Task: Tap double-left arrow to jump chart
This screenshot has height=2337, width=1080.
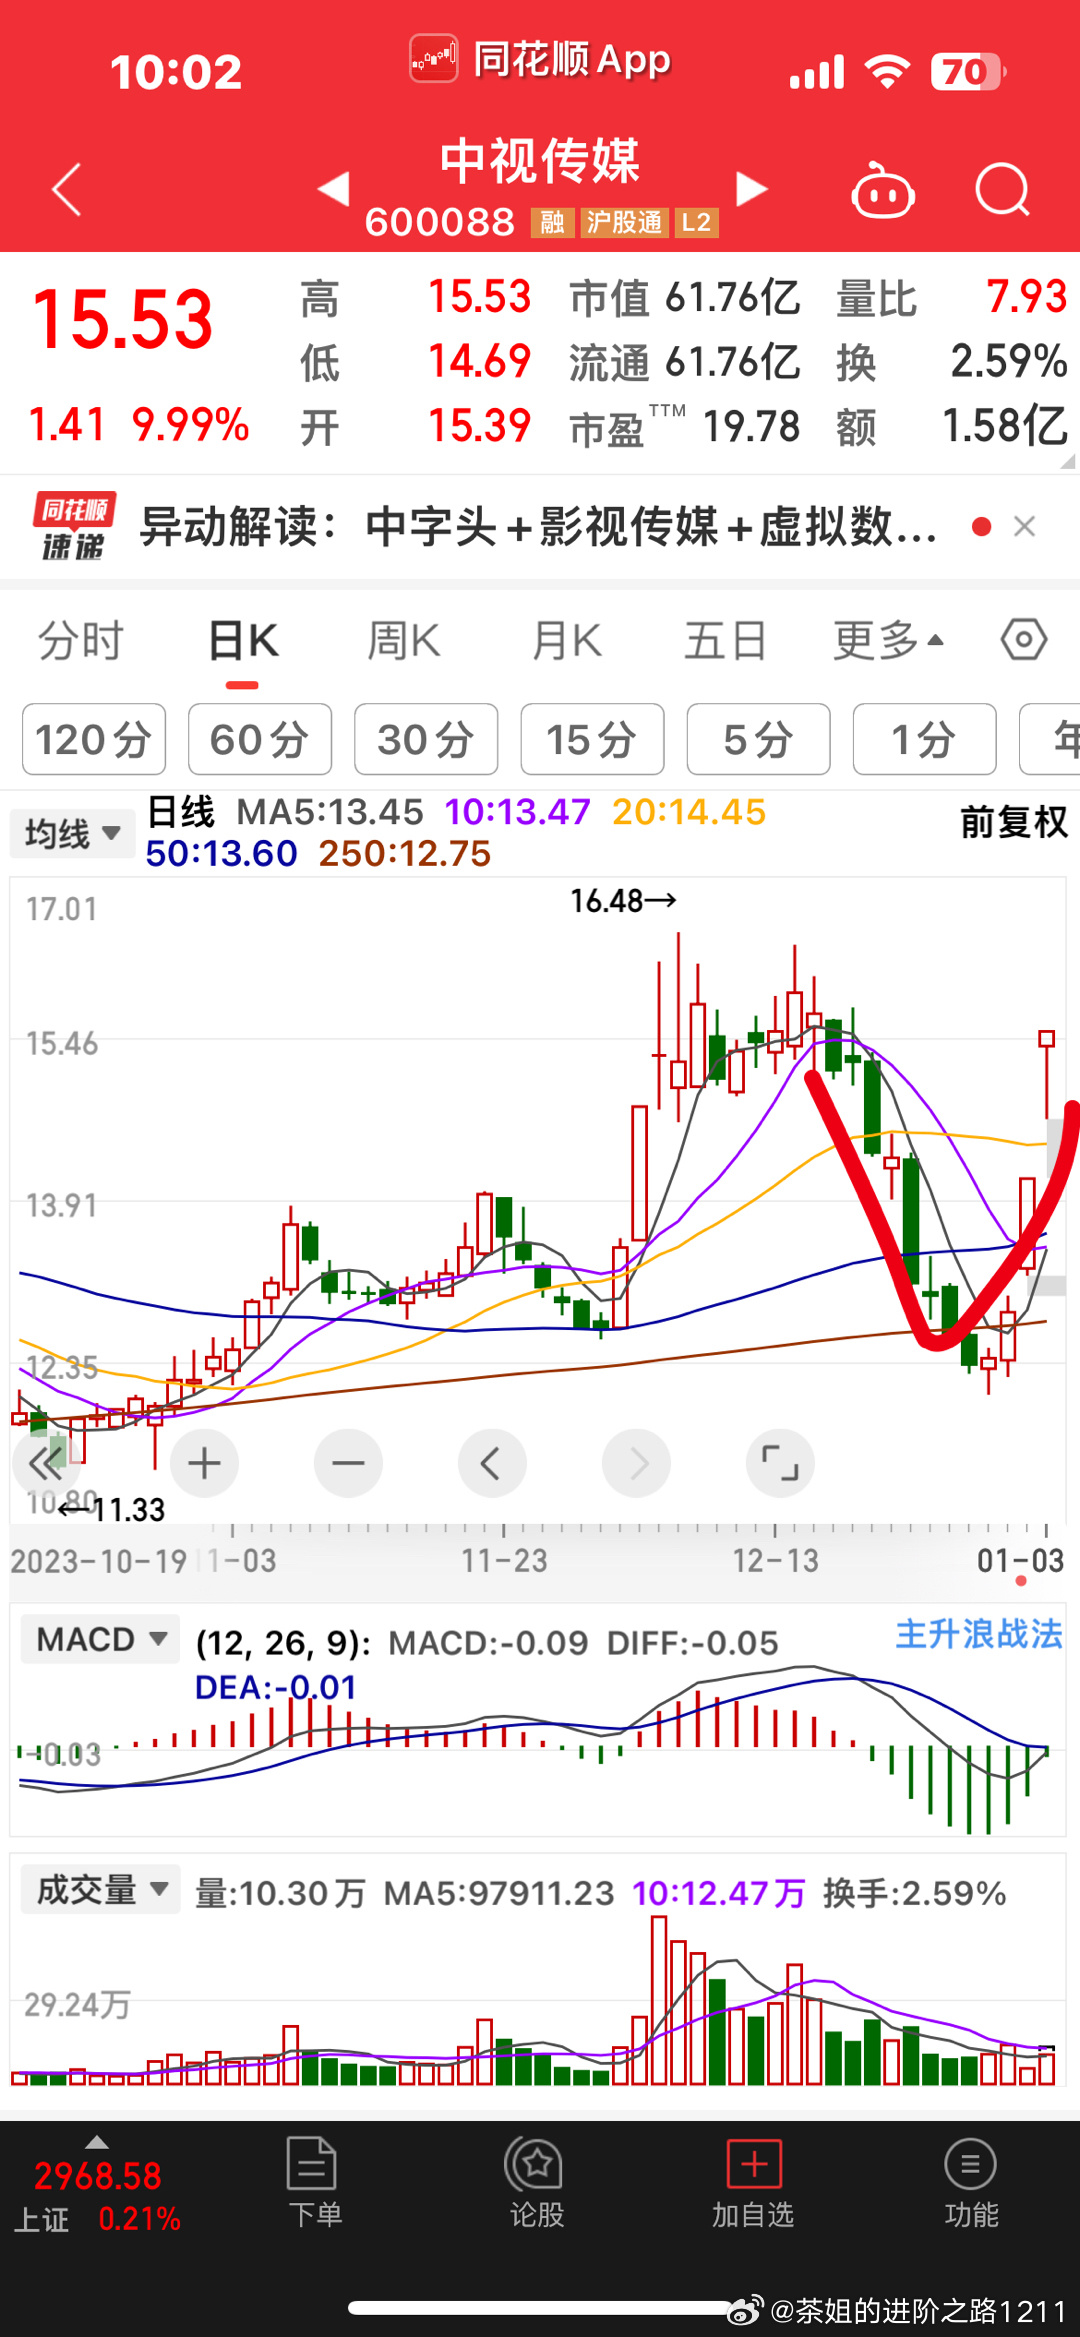Action: click(46, 1463)
